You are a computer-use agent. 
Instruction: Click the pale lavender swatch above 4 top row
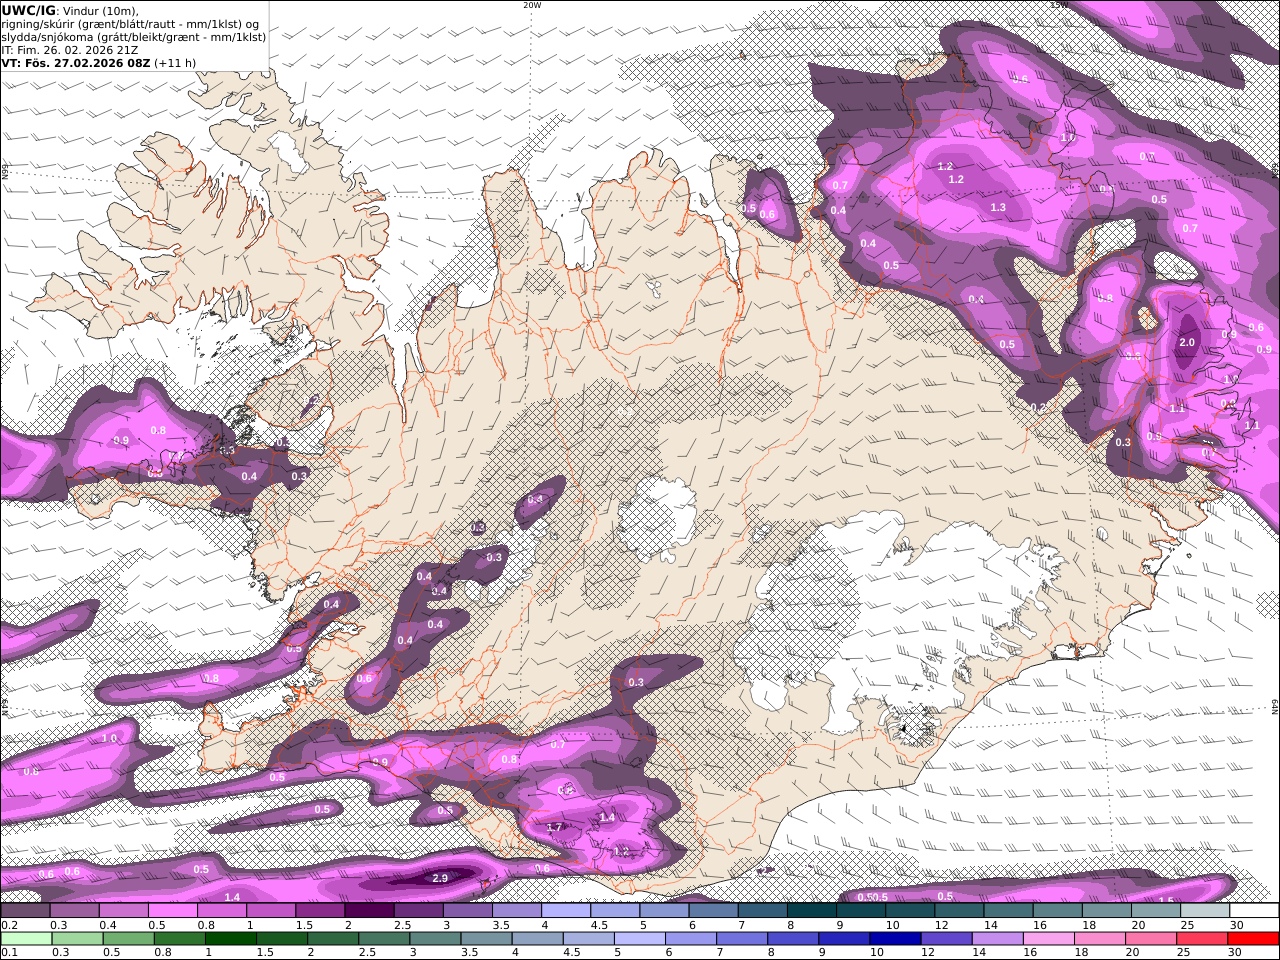(566, 911)
